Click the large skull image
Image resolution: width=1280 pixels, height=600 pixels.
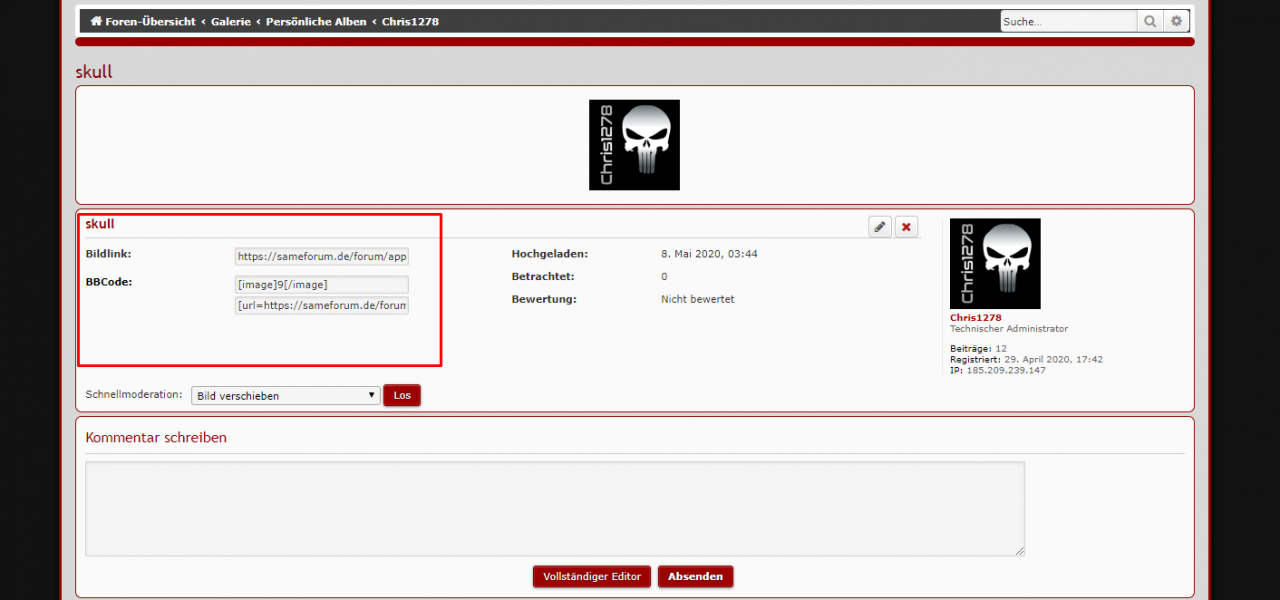634,145
